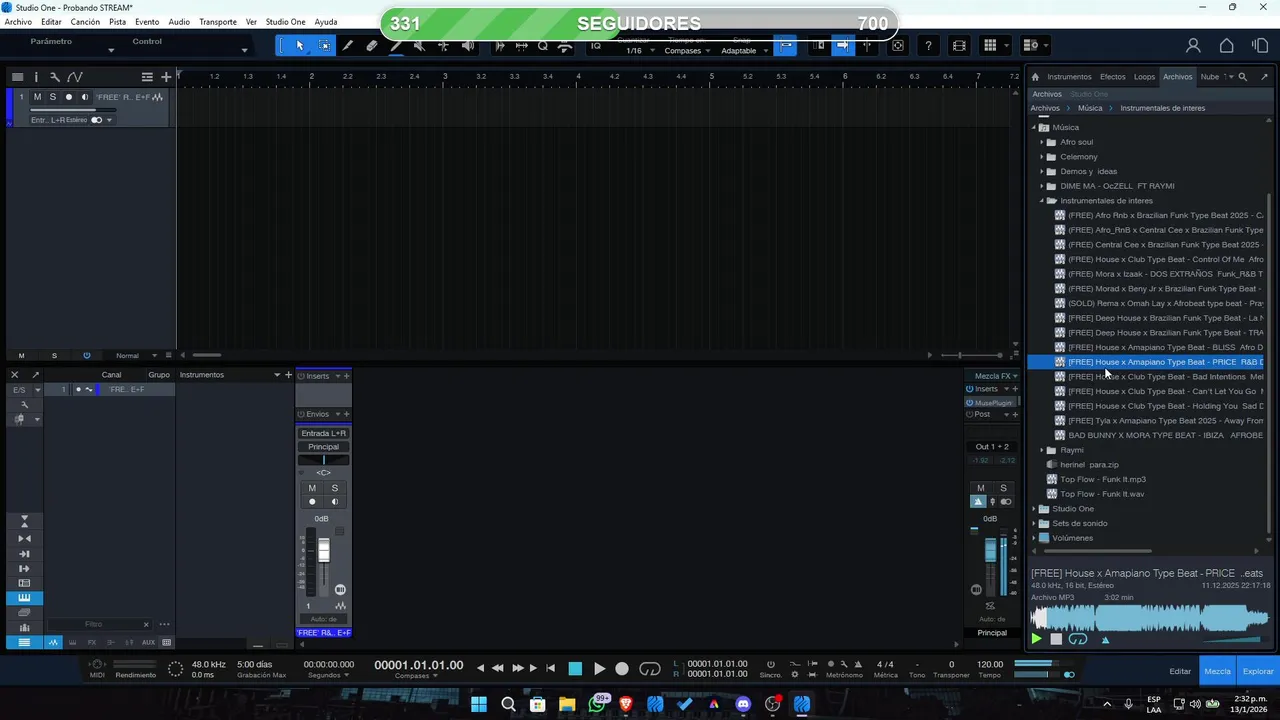Switch to the Loops browser tab
The width and height of the screenshot is (1280, 720).
(x=1144, y=77)
